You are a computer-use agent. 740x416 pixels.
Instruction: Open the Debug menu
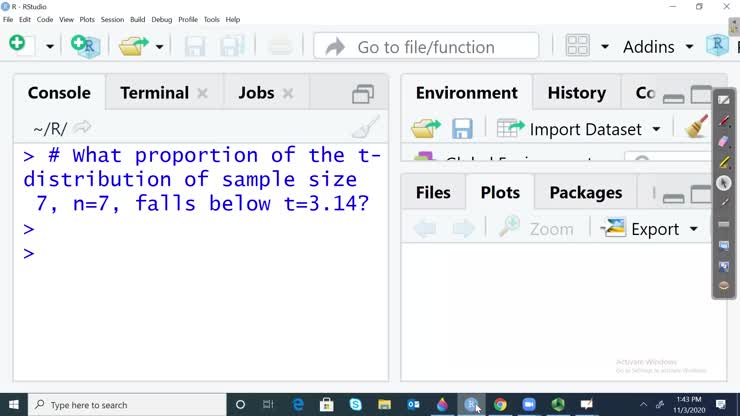click(161, 19)
